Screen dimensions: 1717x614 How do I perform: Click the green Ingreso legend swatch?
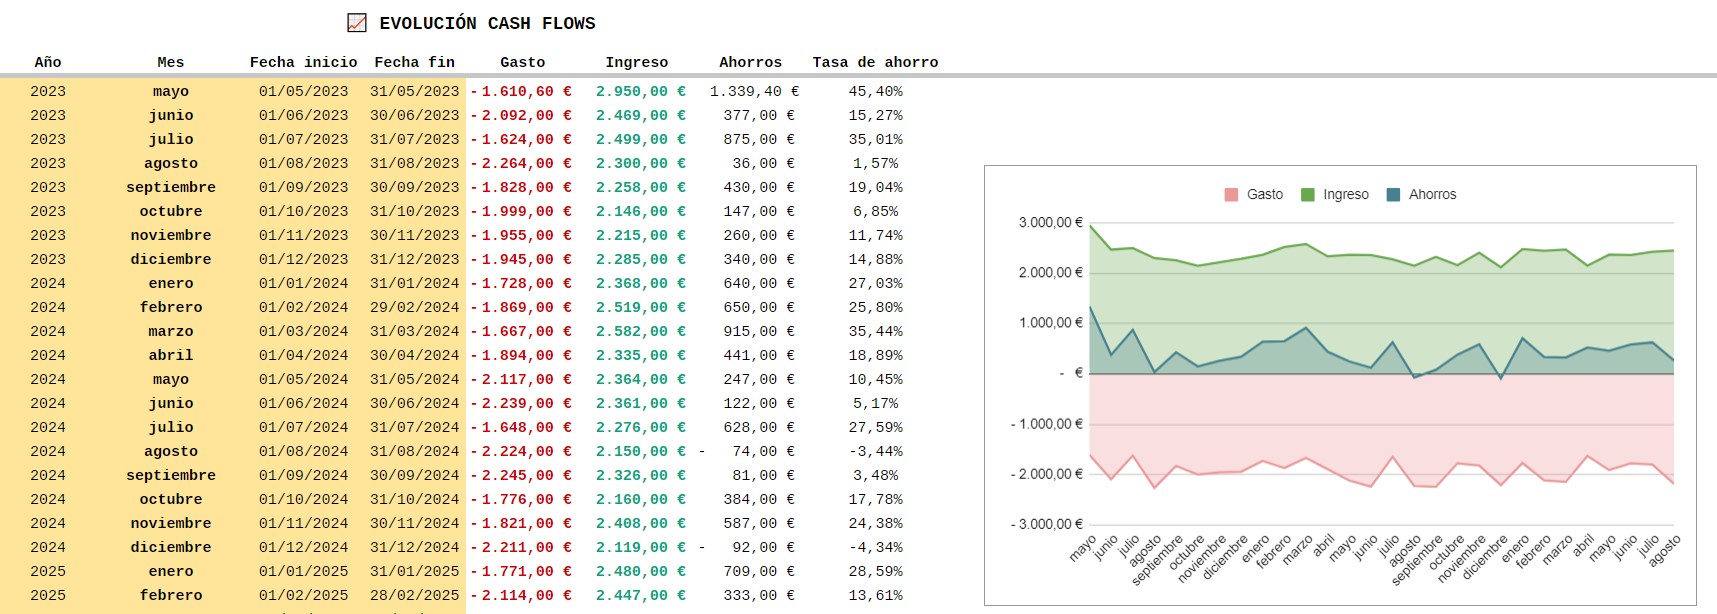point(1307,195)
